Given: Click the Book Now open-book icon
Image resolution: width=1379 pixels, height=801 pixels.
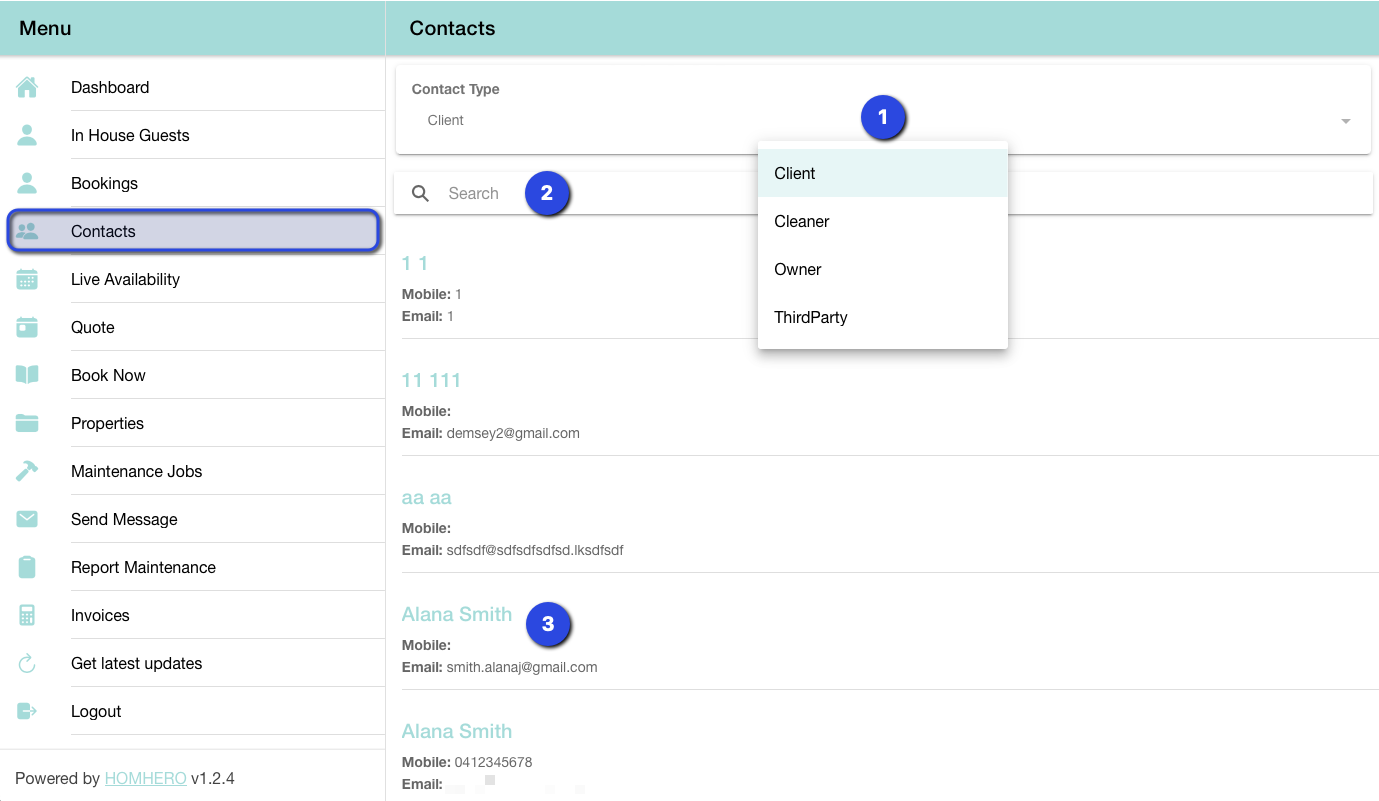Looking at the screenshot, I should point(27,375).
